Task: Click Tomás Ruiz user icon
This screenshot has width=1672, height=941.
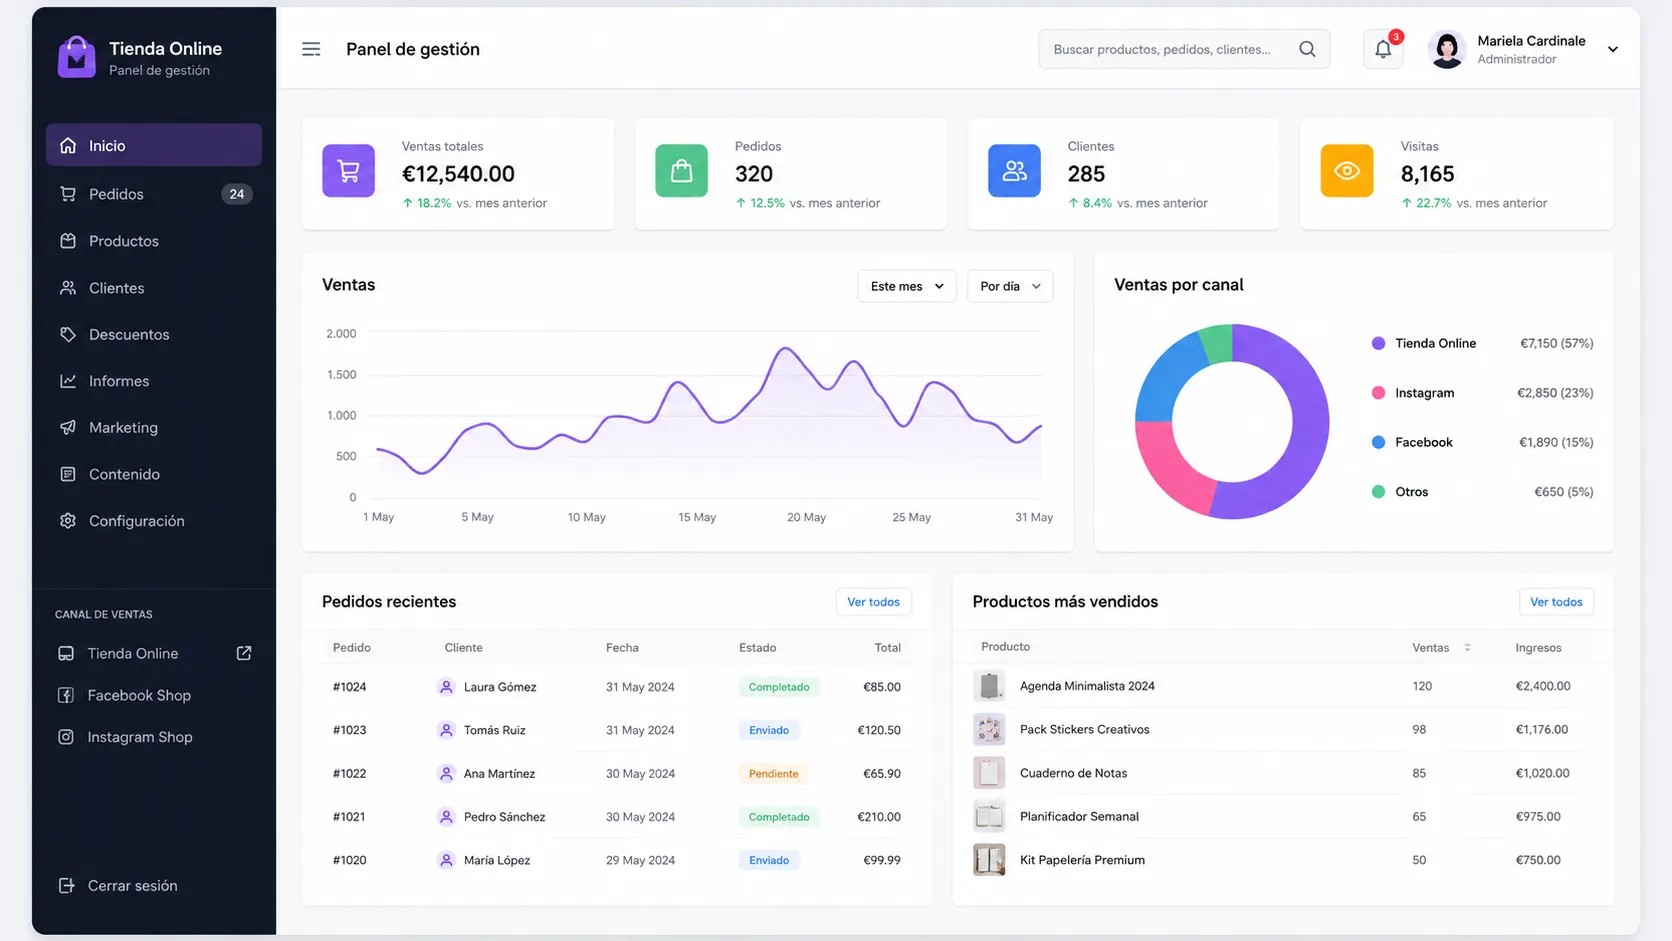Action: (446, 730)
